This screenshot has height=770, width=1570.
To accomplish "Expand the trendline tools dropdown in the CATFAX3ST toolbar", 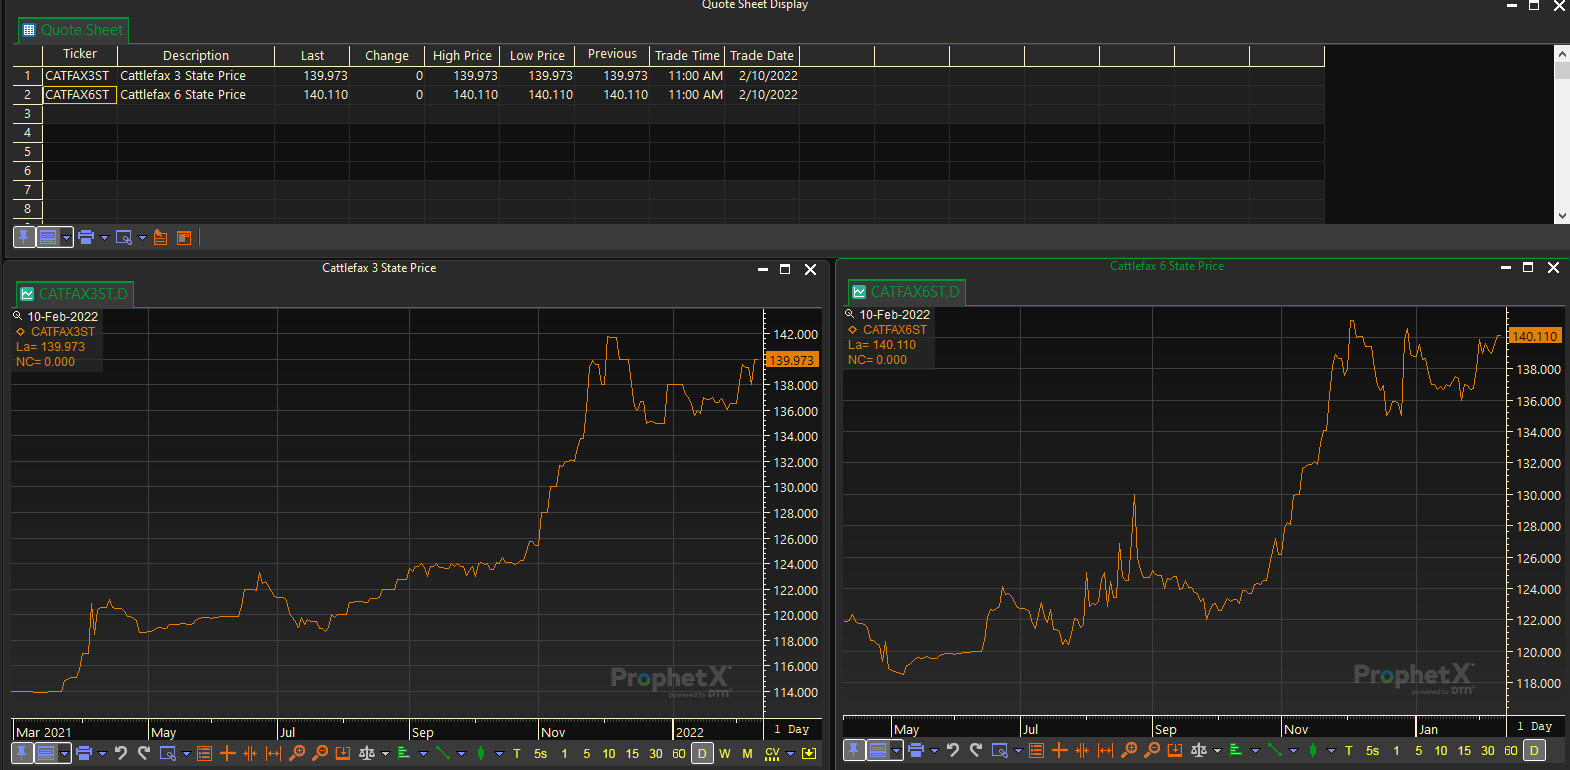I will [x=461, y=753].
